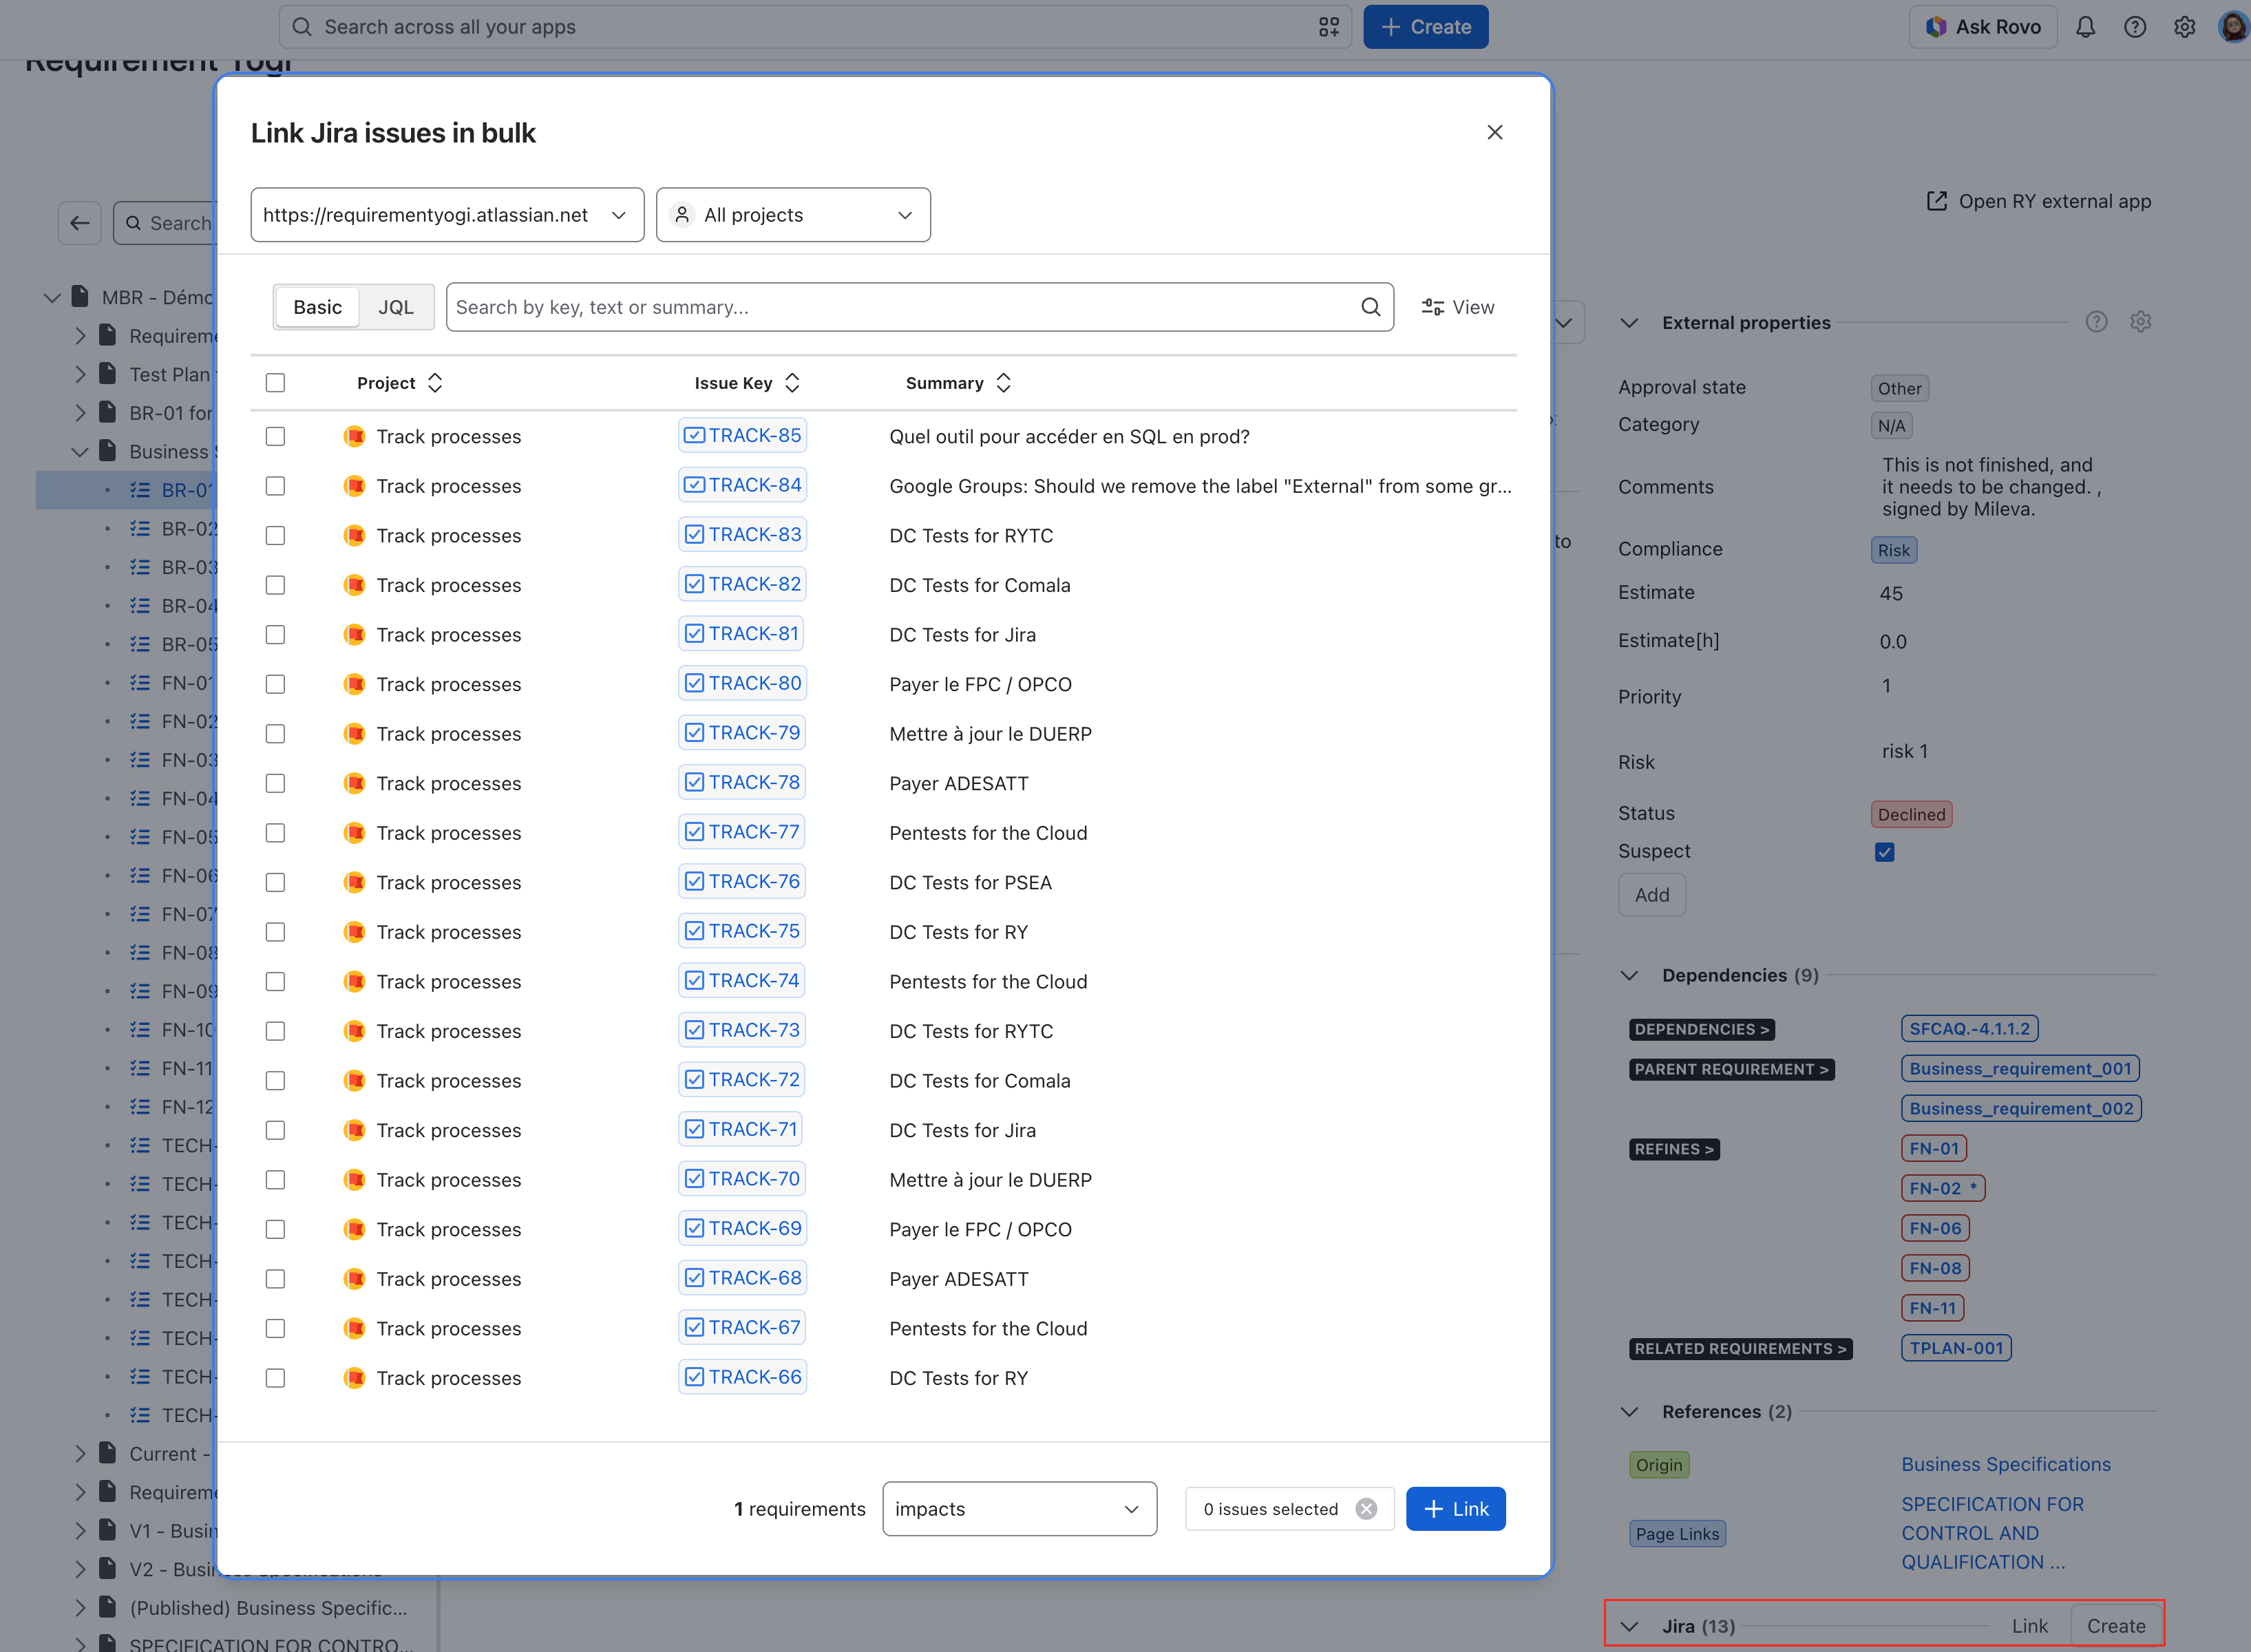This screenshot has height=1652, width=2251.
Task: Click the Track processes icon in TRACK-85 row
Action: (354, 436)
